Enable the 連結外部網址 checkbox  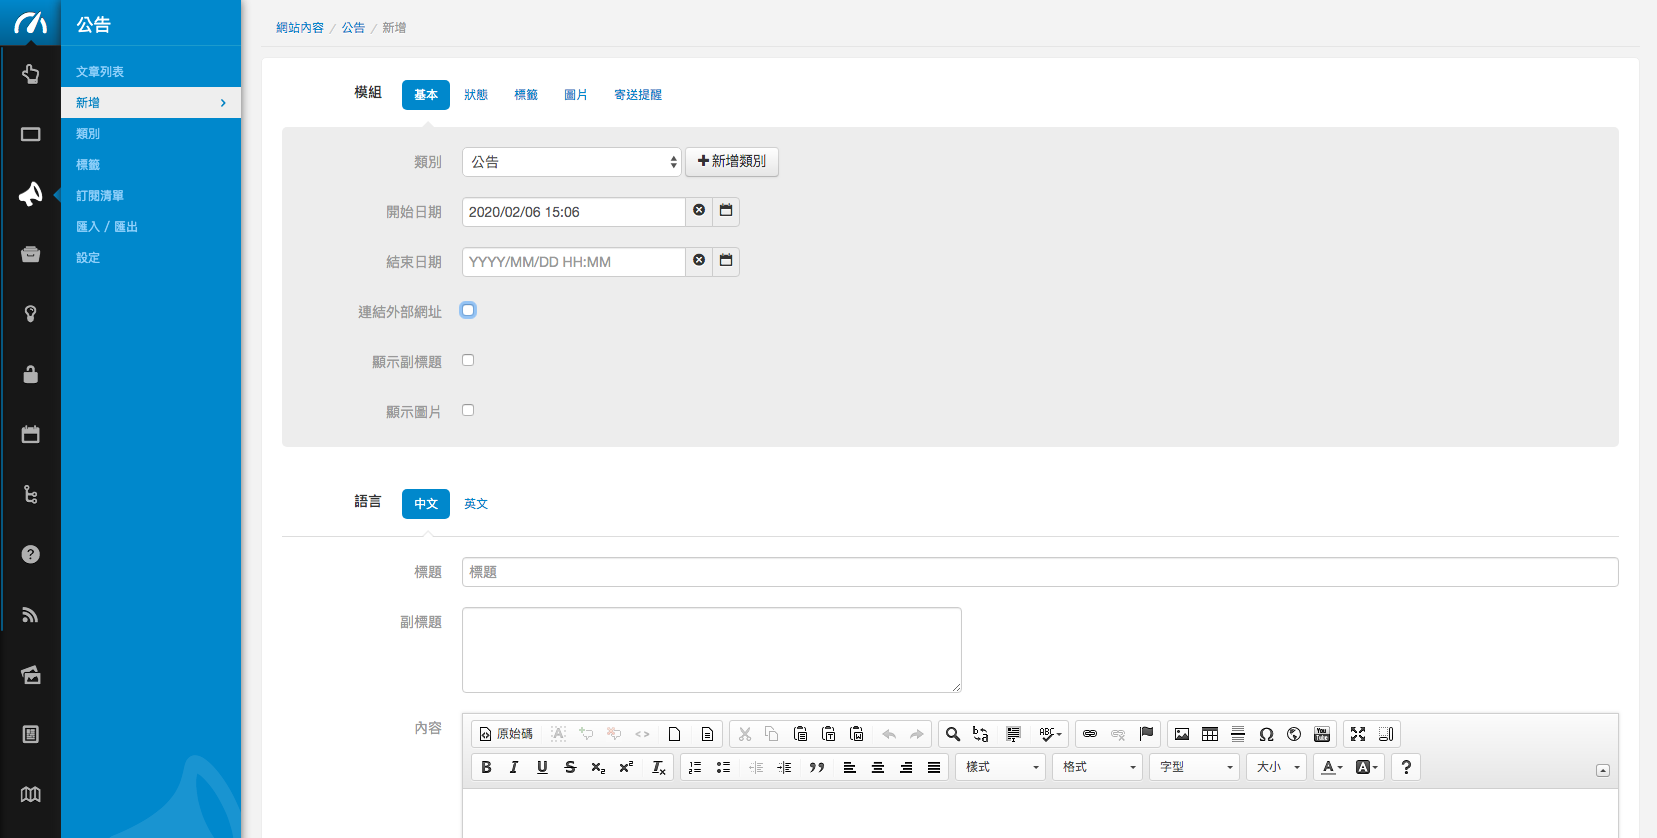coord(468,310)
